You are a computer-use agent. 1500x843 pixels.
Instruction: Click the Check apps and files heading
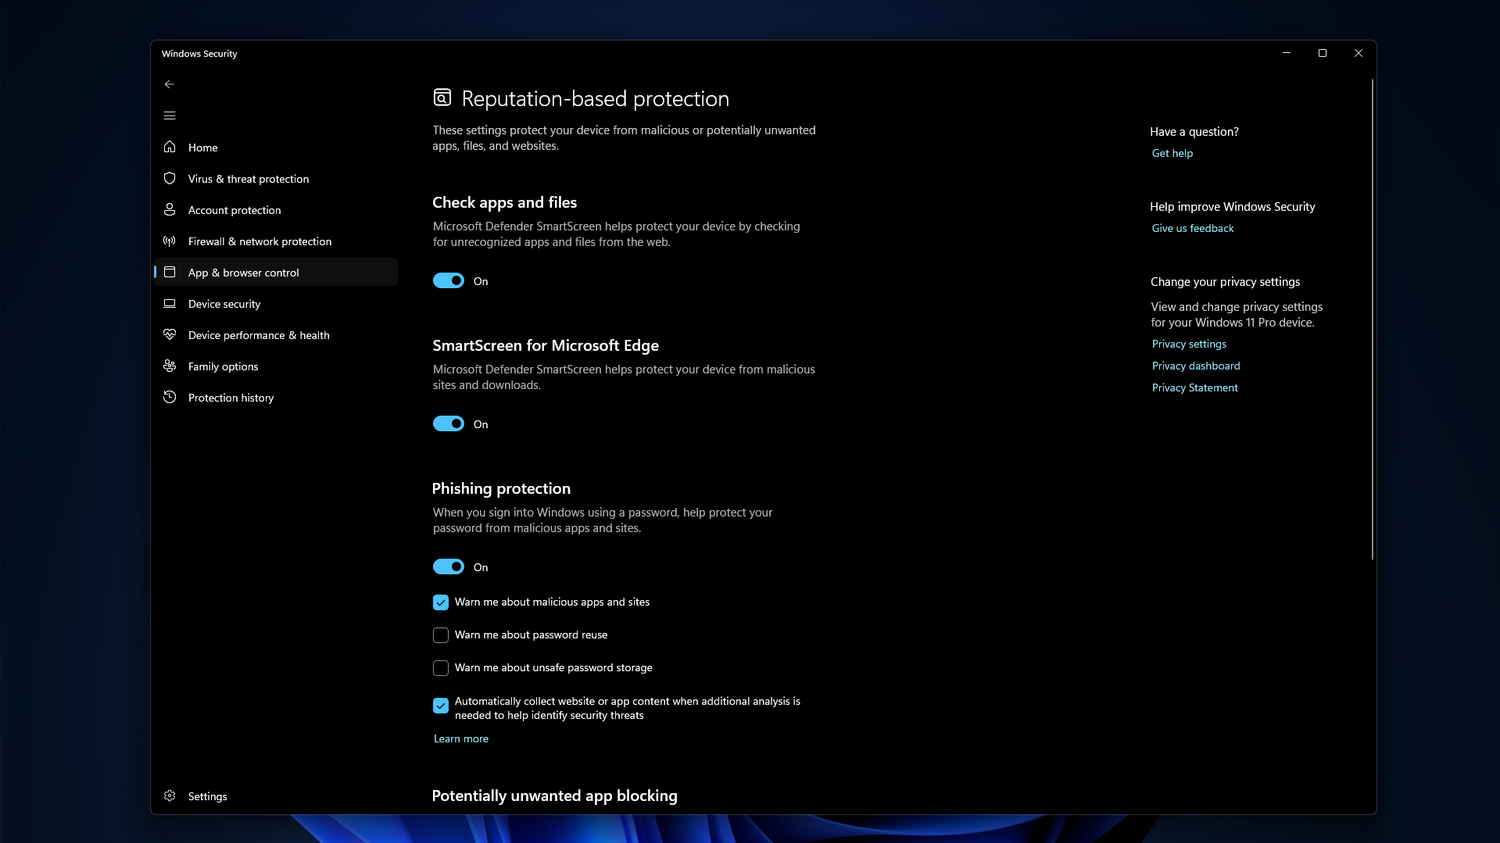pyautogui.click(x=505, y=202)
